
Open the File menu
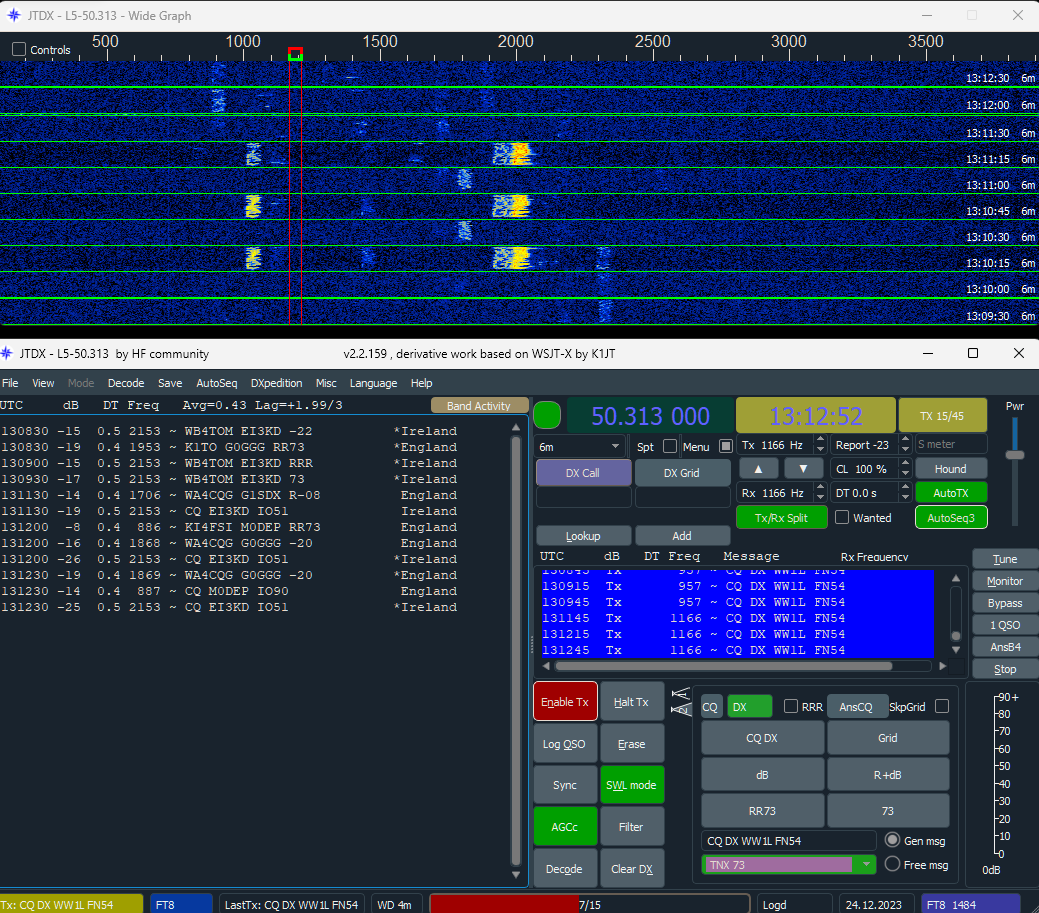10,383
